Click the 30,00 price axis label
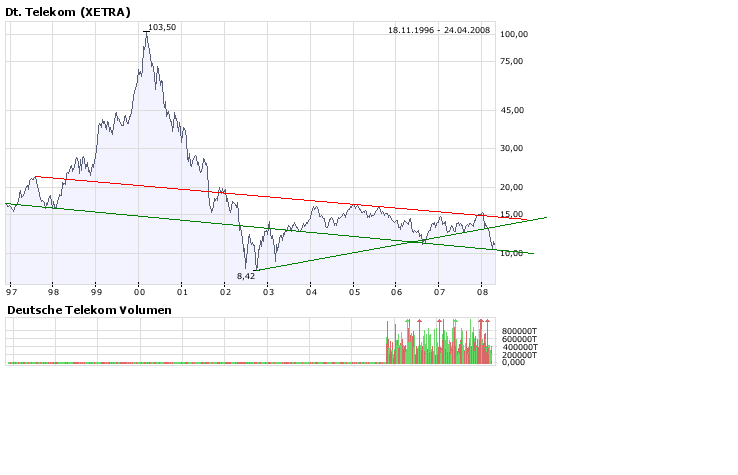 (512, 148)
